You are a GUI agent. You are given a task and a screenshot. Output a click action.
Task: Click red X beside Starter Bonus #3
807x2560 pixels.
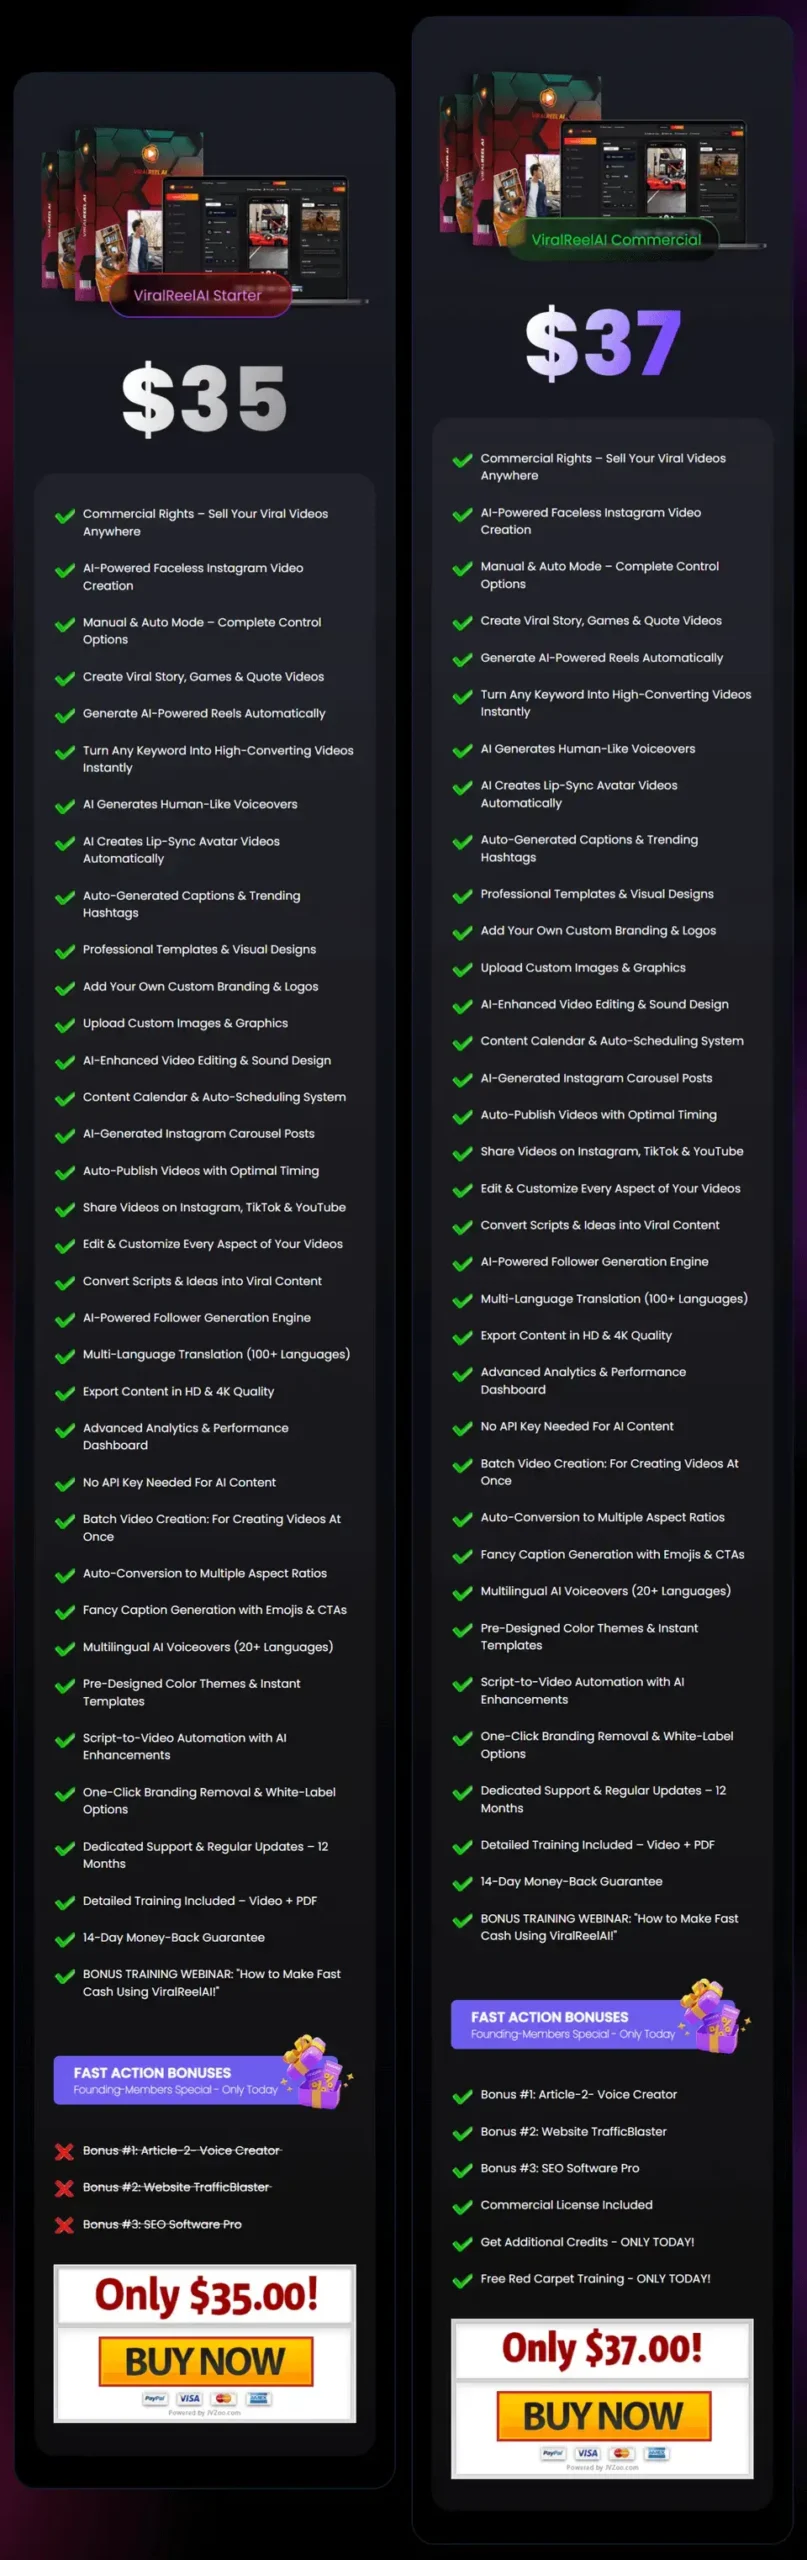64,2225
